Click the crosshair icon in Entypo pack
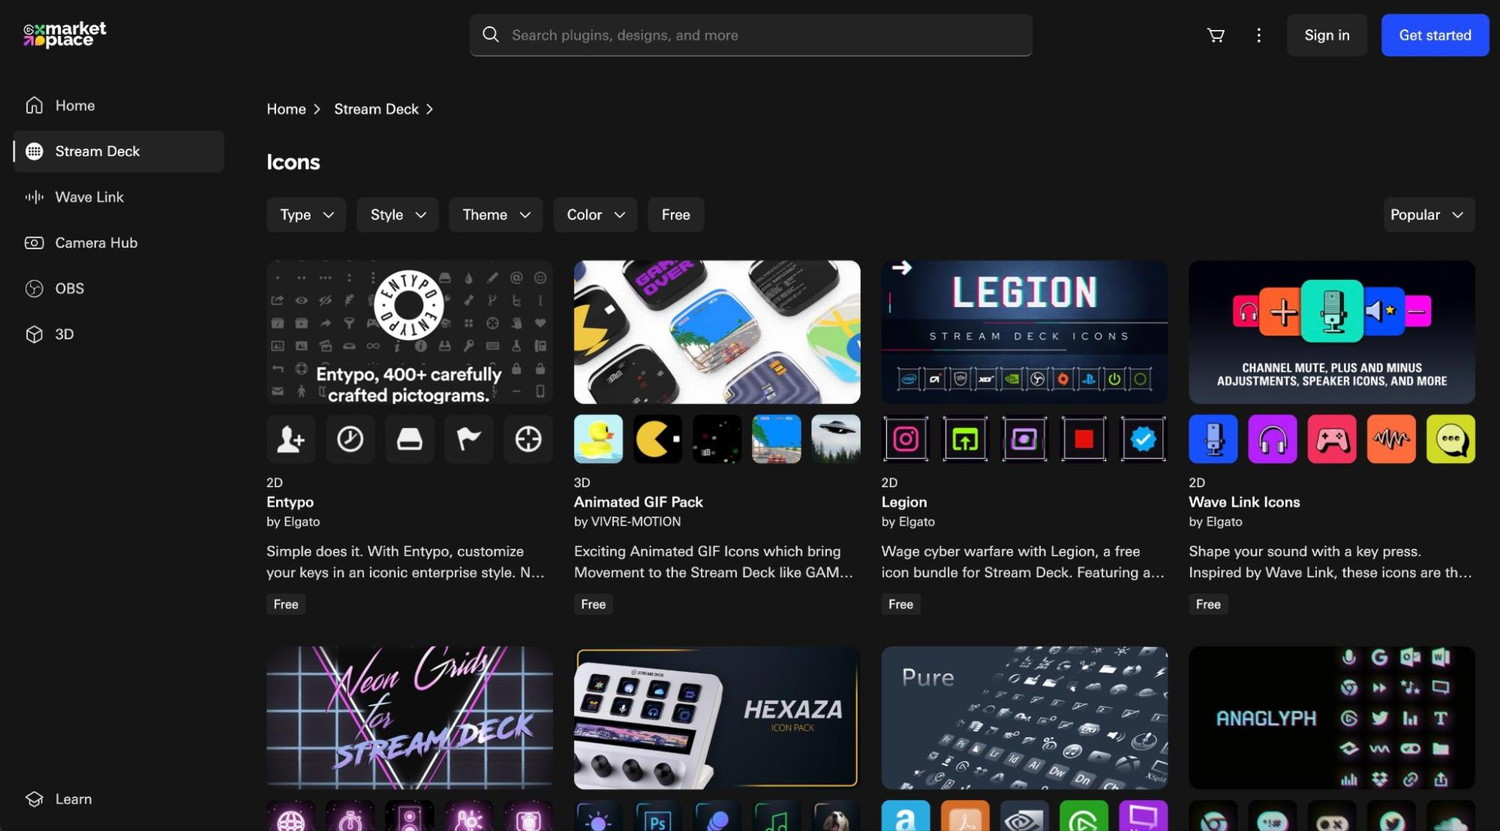Image resolution: width=1500 pixels, height=831 pixels. tap(528, 439)
